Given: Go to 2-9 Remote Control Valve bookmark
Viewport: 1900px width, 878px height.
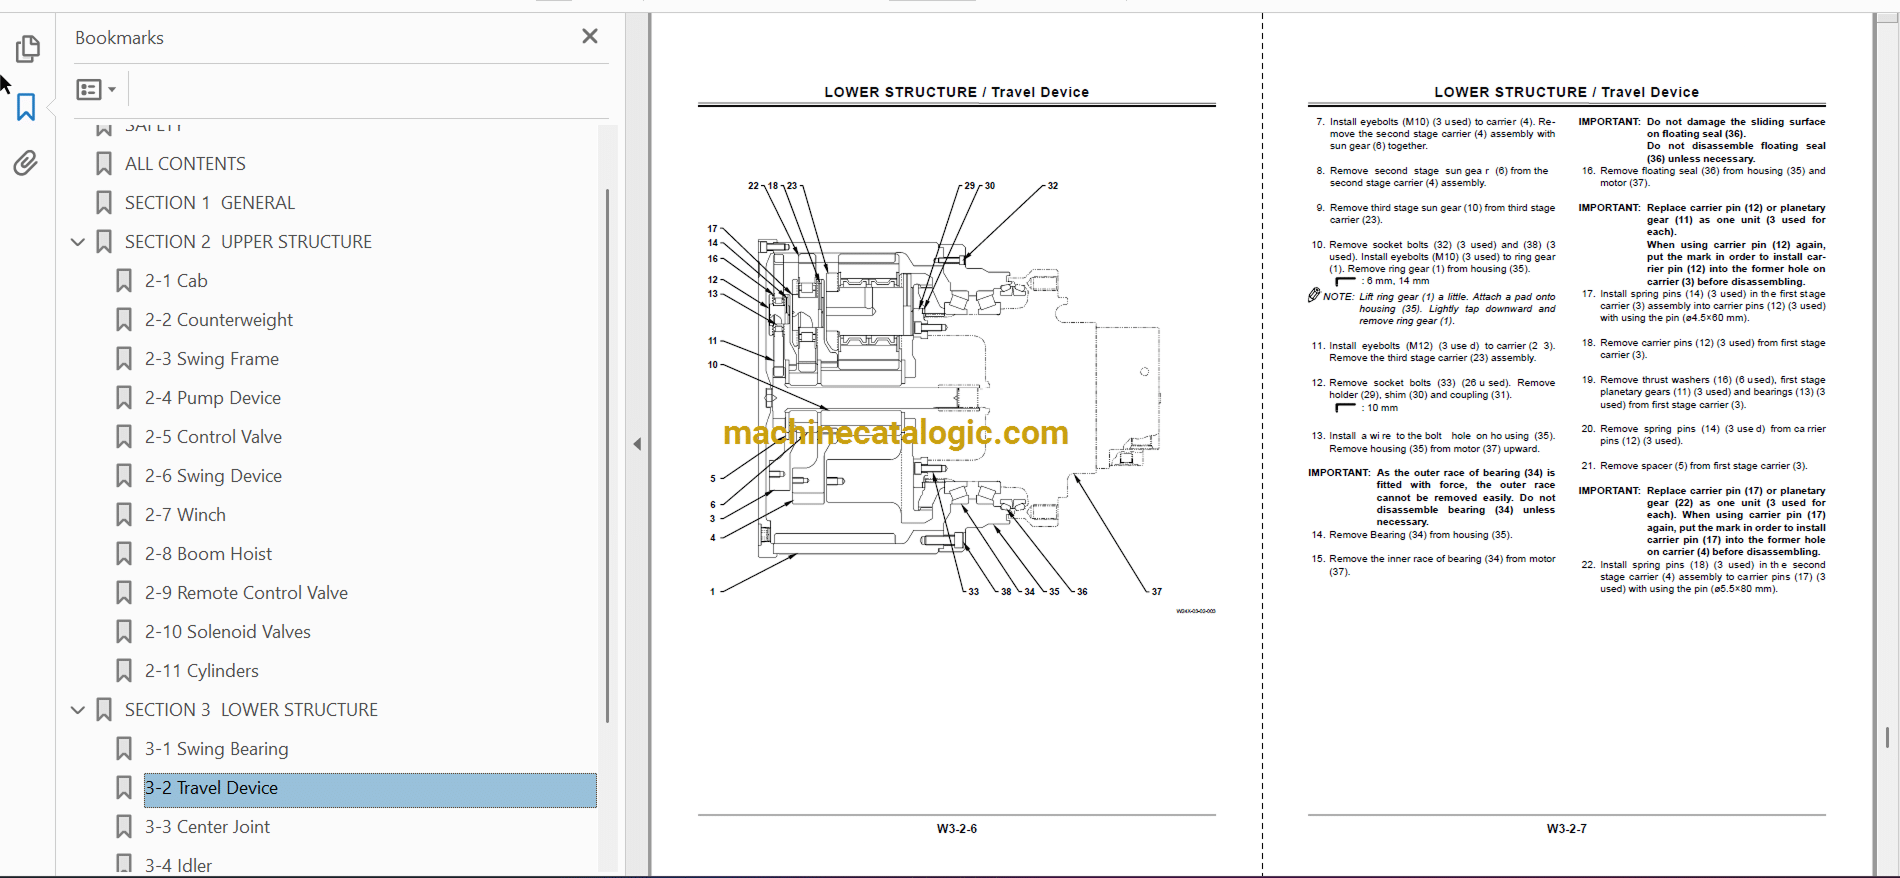Looking at the screenshot, I should (x=246, y=593).
